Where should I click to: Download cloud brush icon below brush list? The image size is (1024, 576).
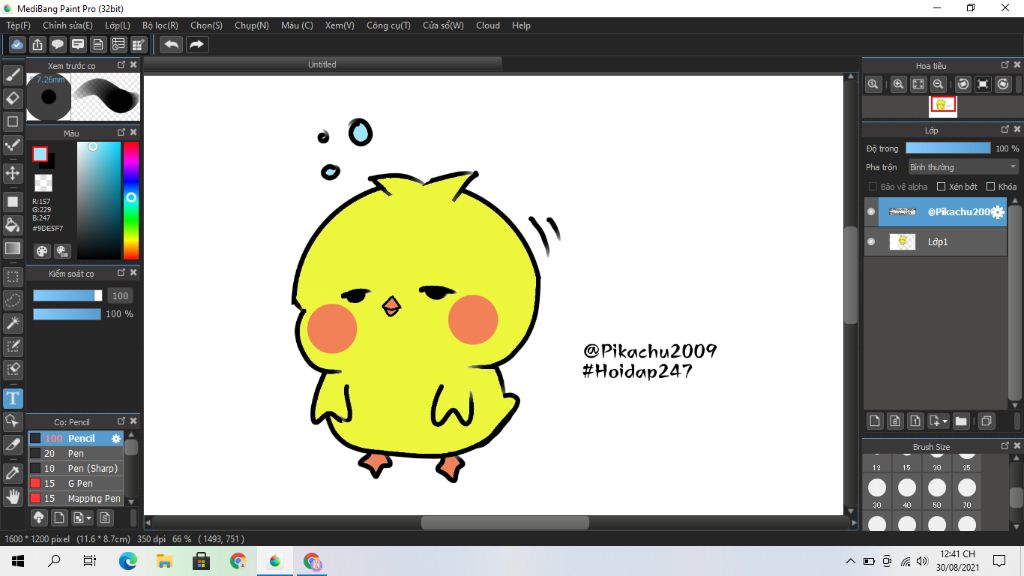pos(39,518)
